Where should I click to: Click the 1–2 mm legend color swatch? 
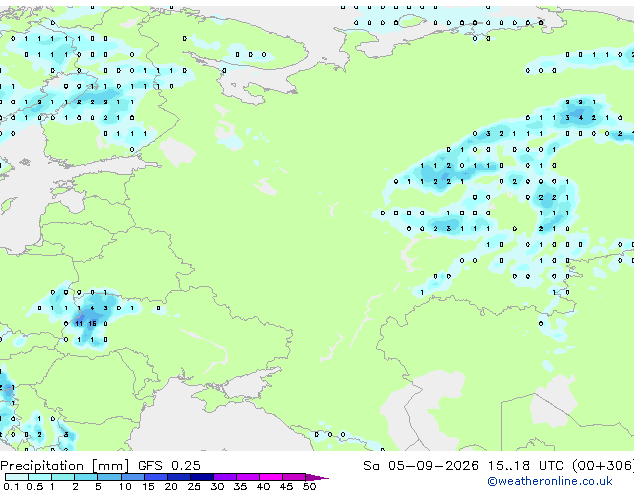point(63,477)
